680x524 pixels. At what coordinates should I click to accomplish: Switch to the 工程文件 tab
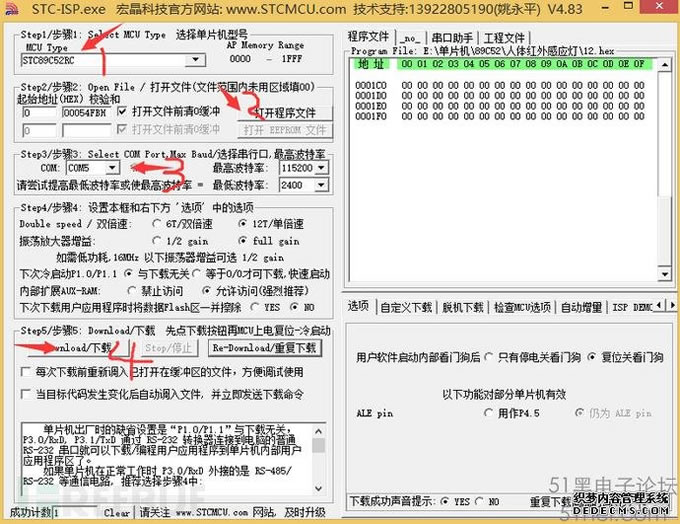coord(505,37)
